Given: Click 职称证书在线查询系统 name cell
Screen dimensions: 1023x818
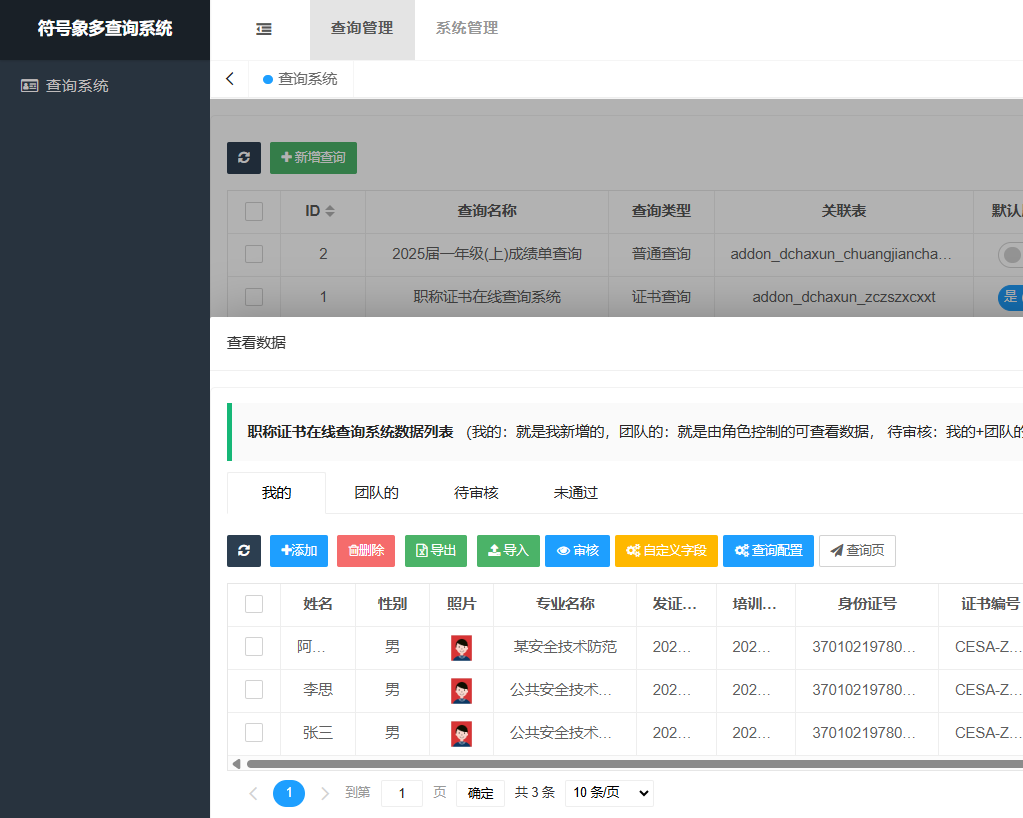Looking at the screenshot, I should [487, 297].
